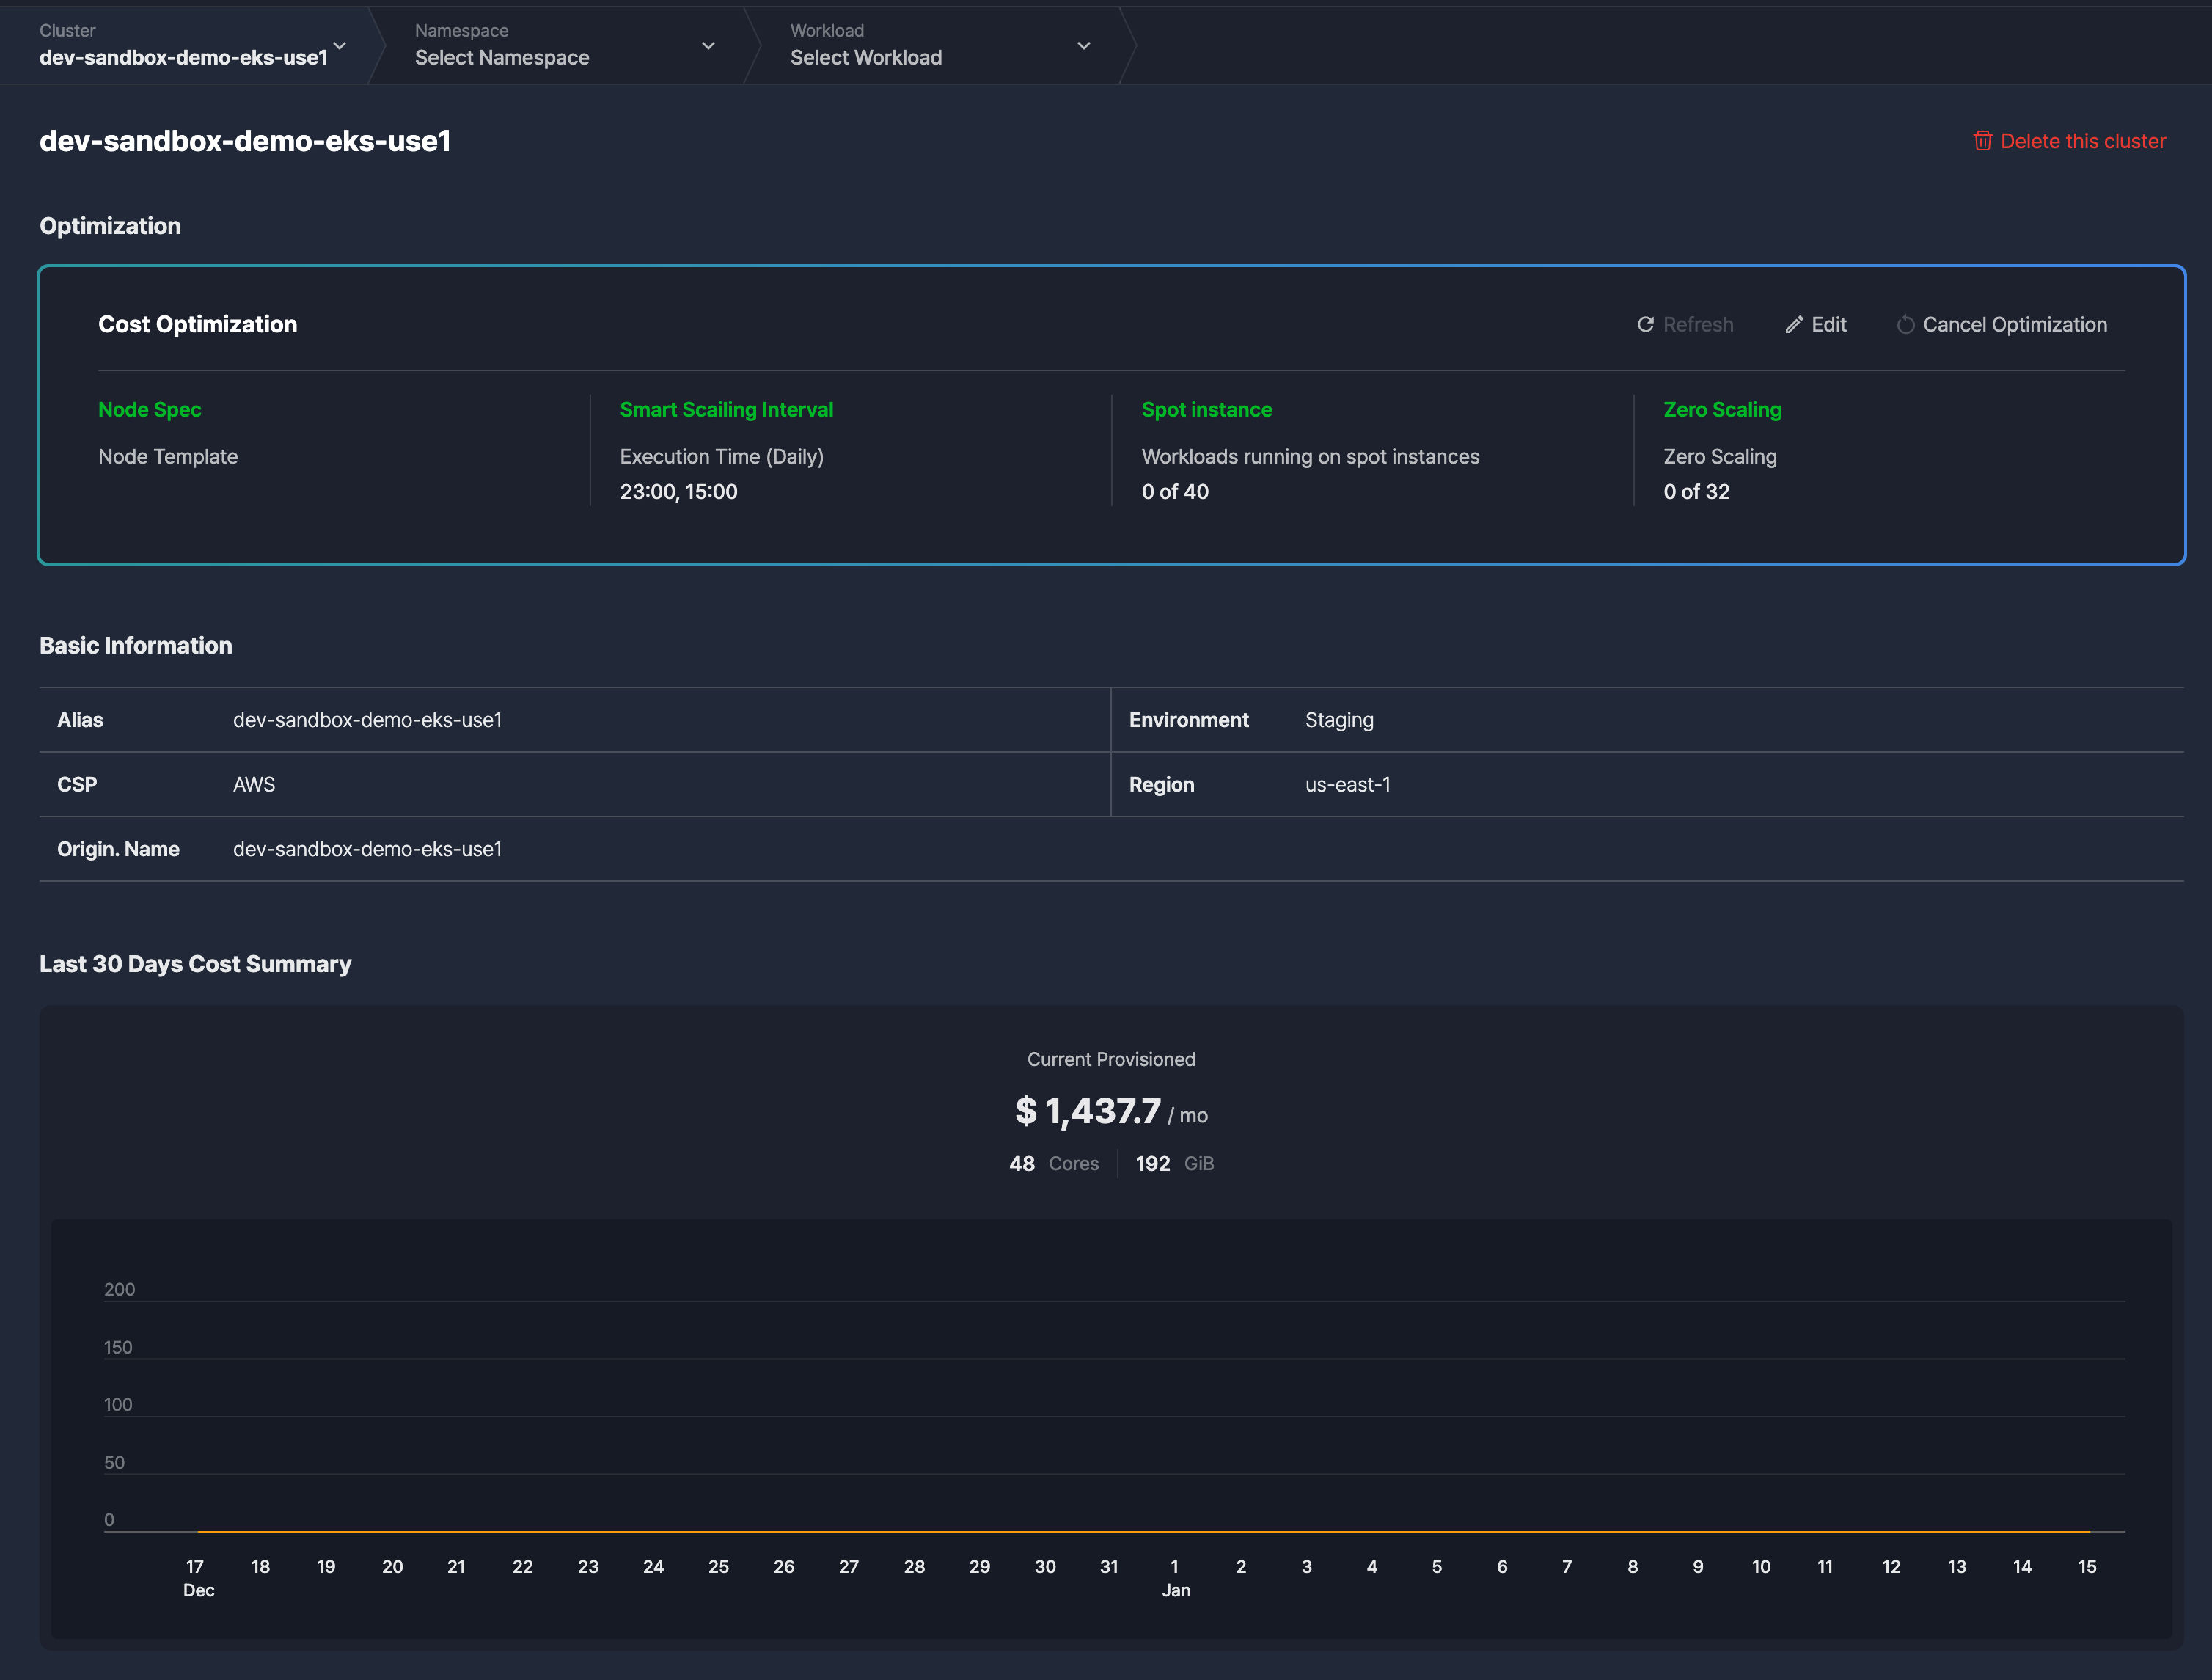
Task: Expand the Cluster dropdown chevron
Action: click(x=340, y=46)
